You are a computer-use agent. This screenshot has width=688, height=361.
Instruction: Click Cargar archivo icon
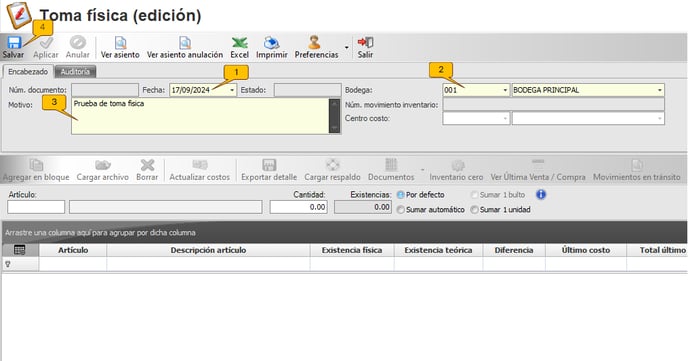(x=103, y=165)
